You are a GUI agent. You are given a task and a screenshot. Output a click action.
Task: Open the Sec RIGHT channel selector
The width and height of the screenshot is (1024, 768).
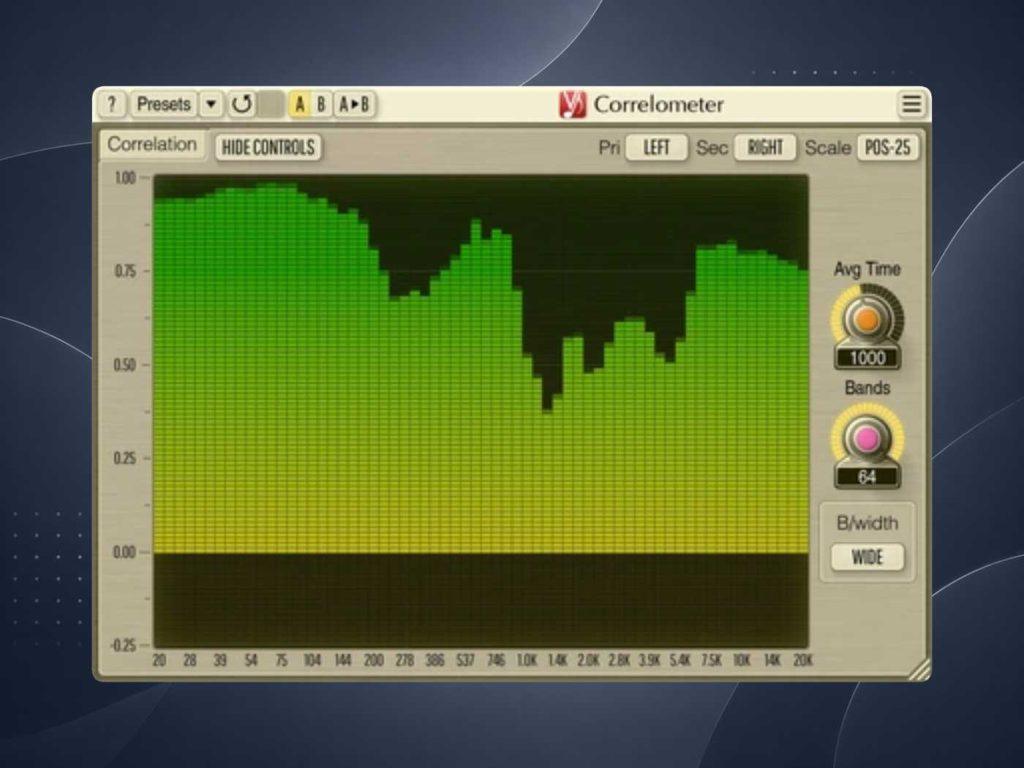coord(765,148)
